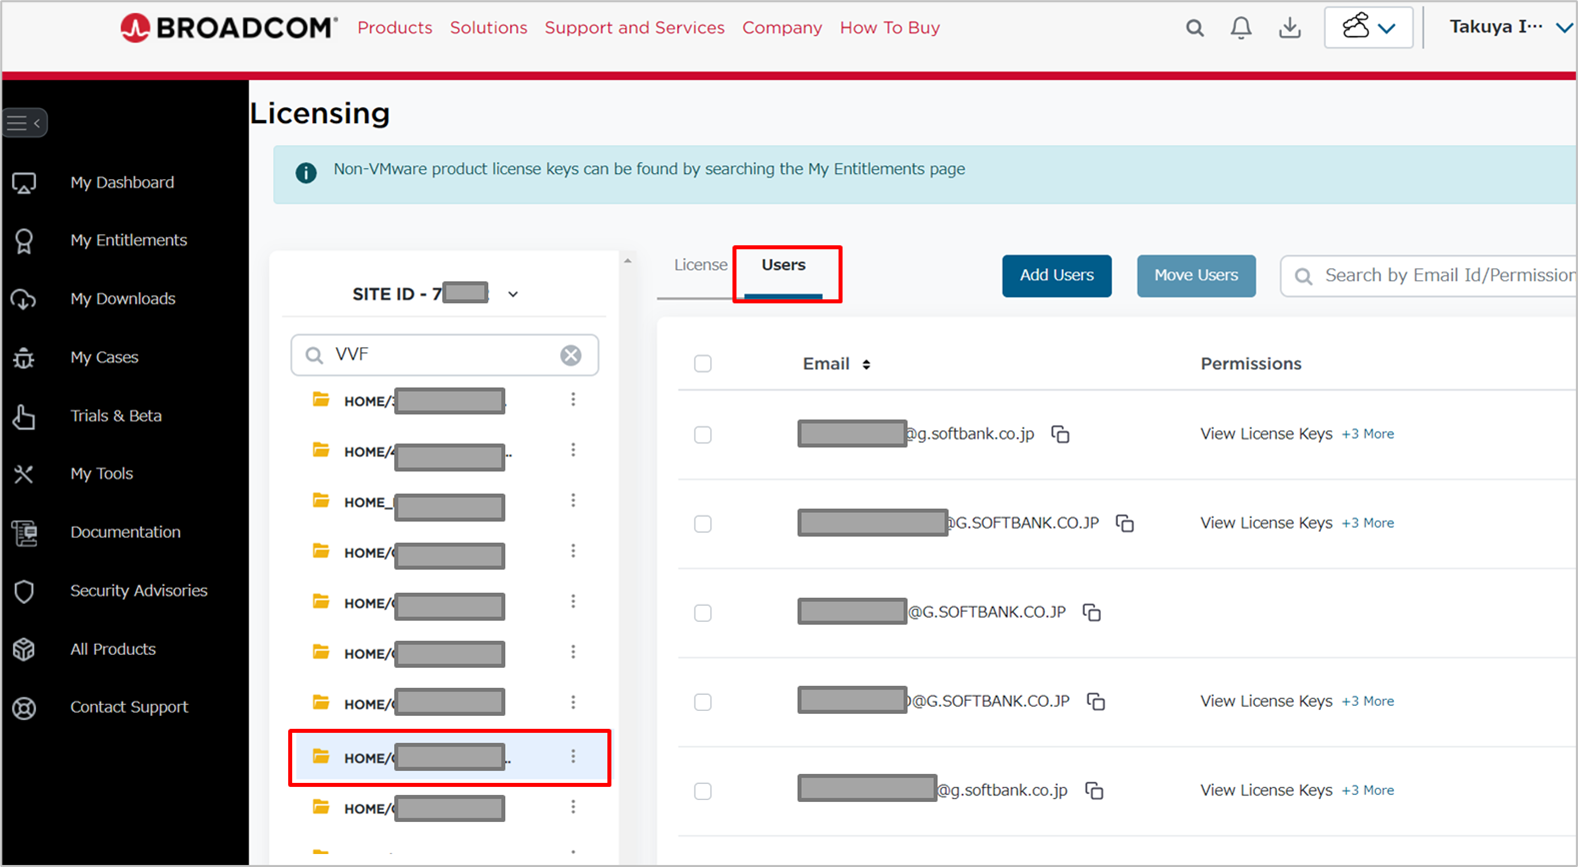Open options menu for the HOME_ folder
Viewport: 1578px width, 867px height.
(573, 501)
